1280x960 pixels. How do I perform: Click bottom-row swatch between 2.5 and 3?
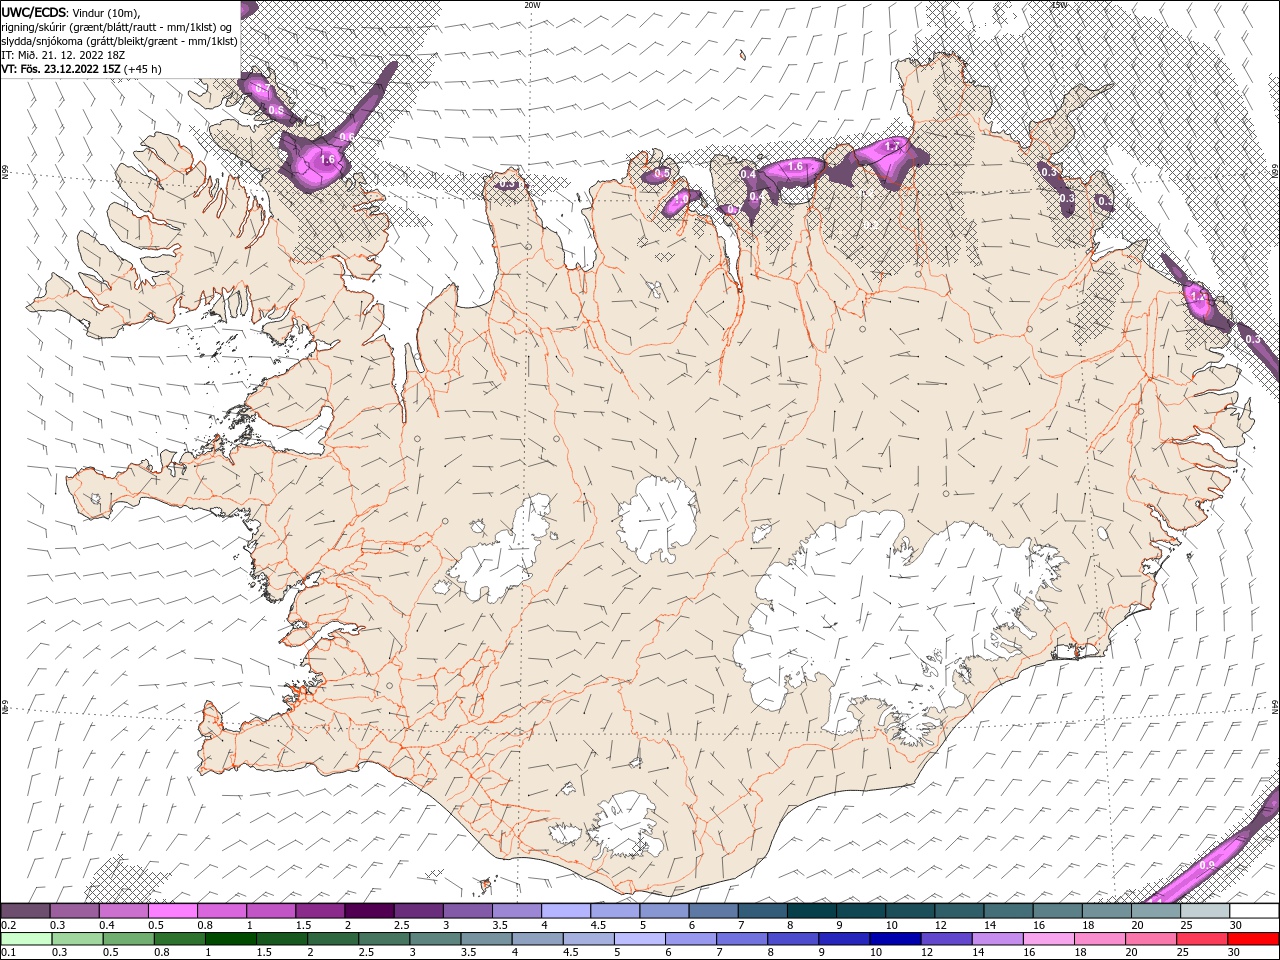[385, 939]
